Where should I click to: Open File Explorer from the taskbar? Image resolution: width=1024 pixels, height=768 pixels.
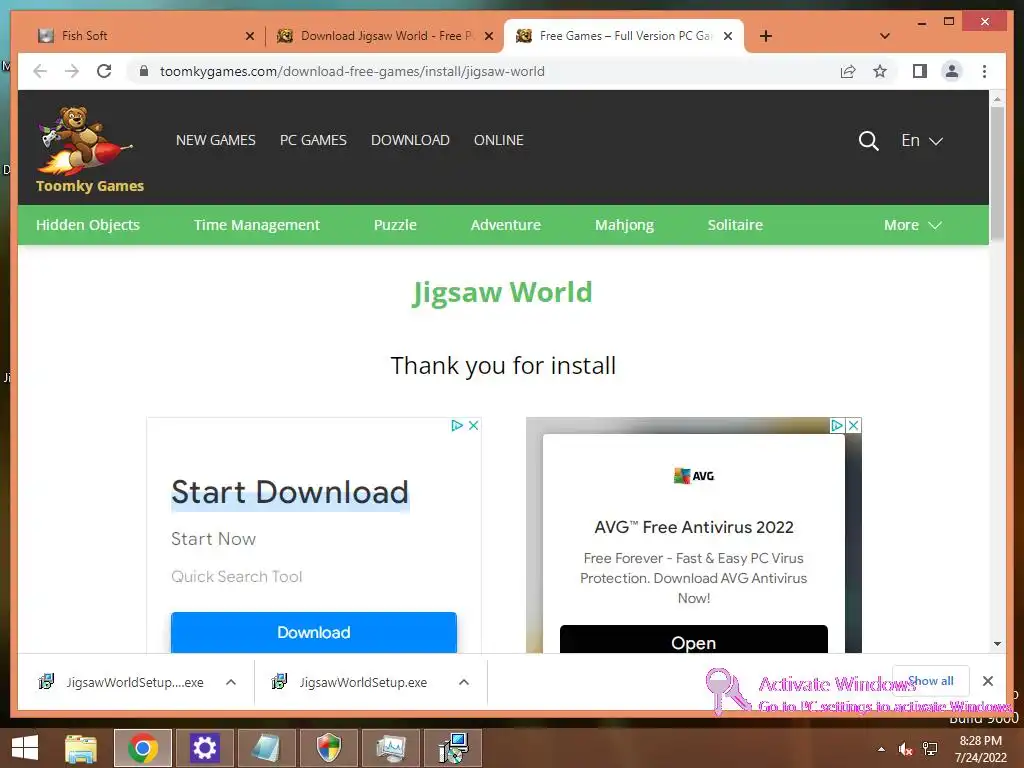pyautogui.click(x=81, y=748)
